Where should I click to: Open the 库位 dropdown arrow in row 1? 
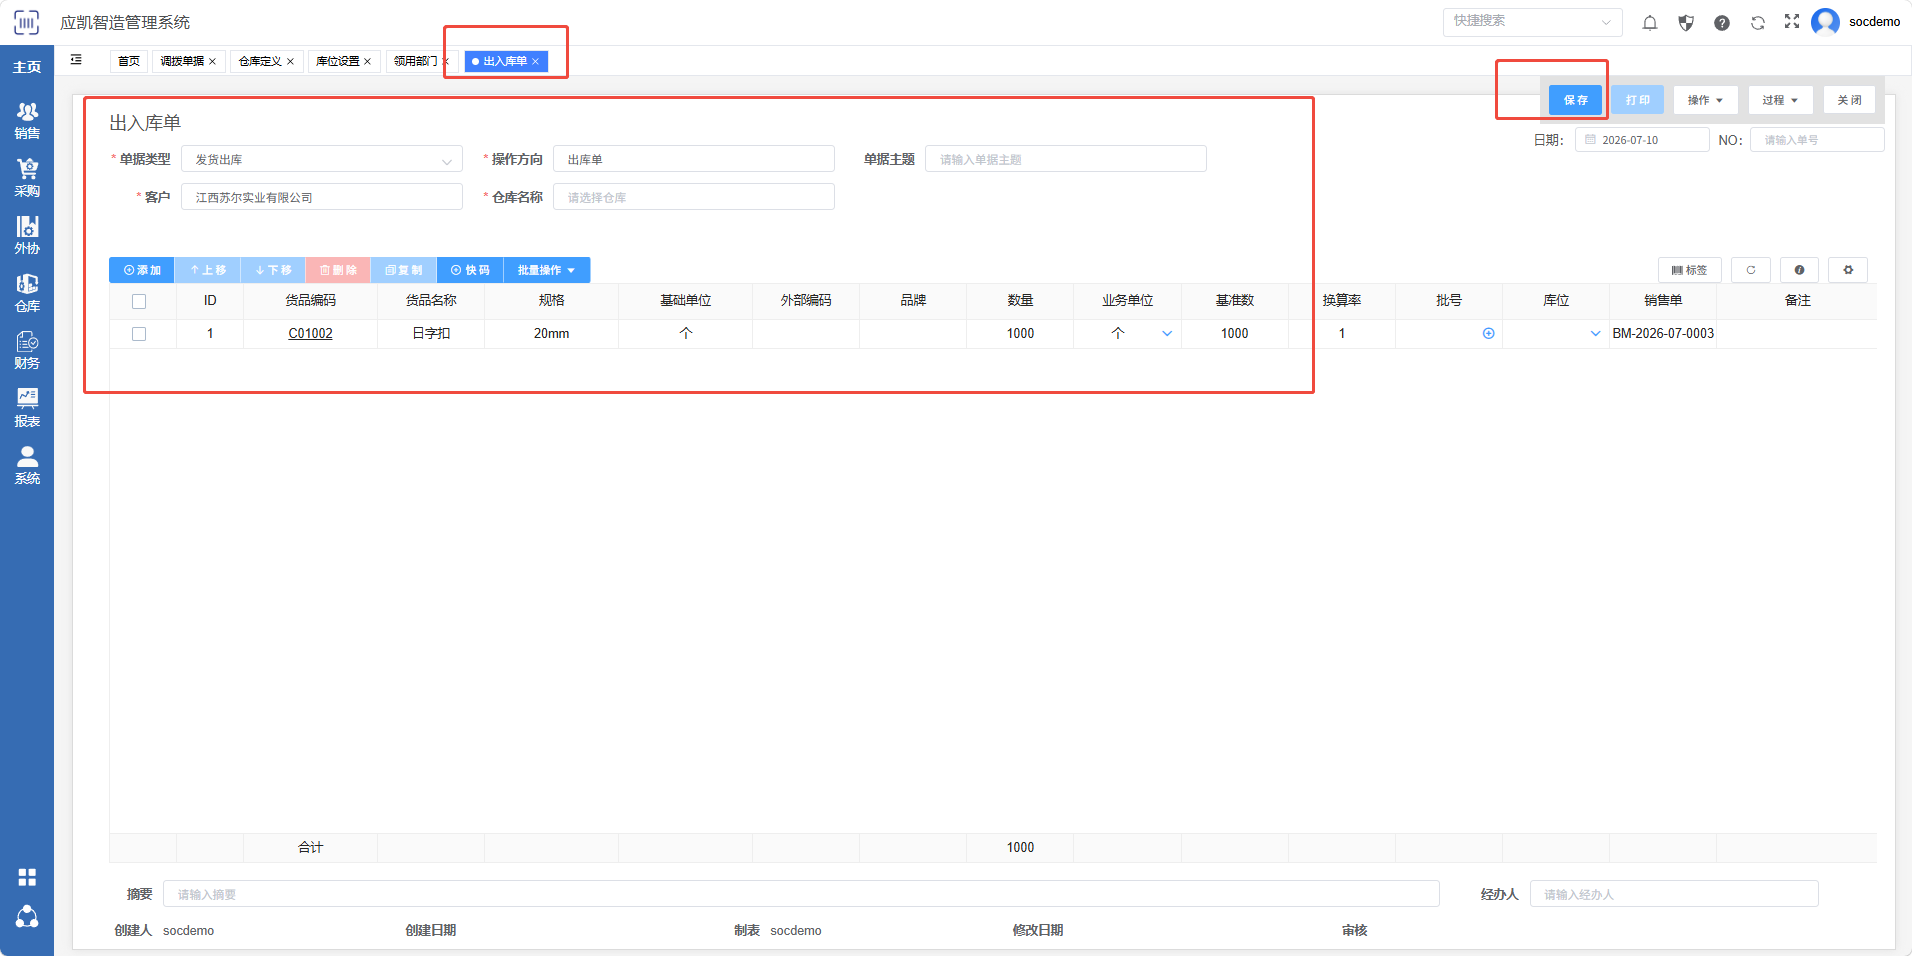click(x=1595, y=334)
